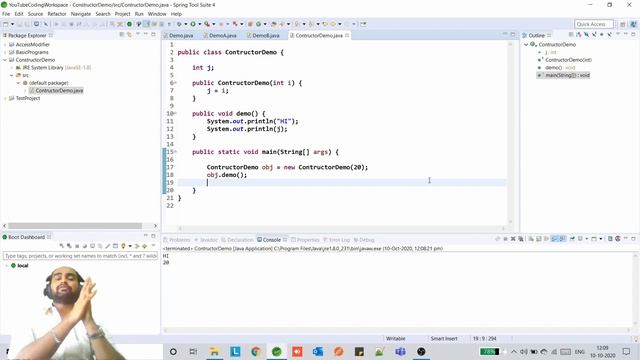
Task: Click Pin Console icon
Action: (x=572, y=239)
